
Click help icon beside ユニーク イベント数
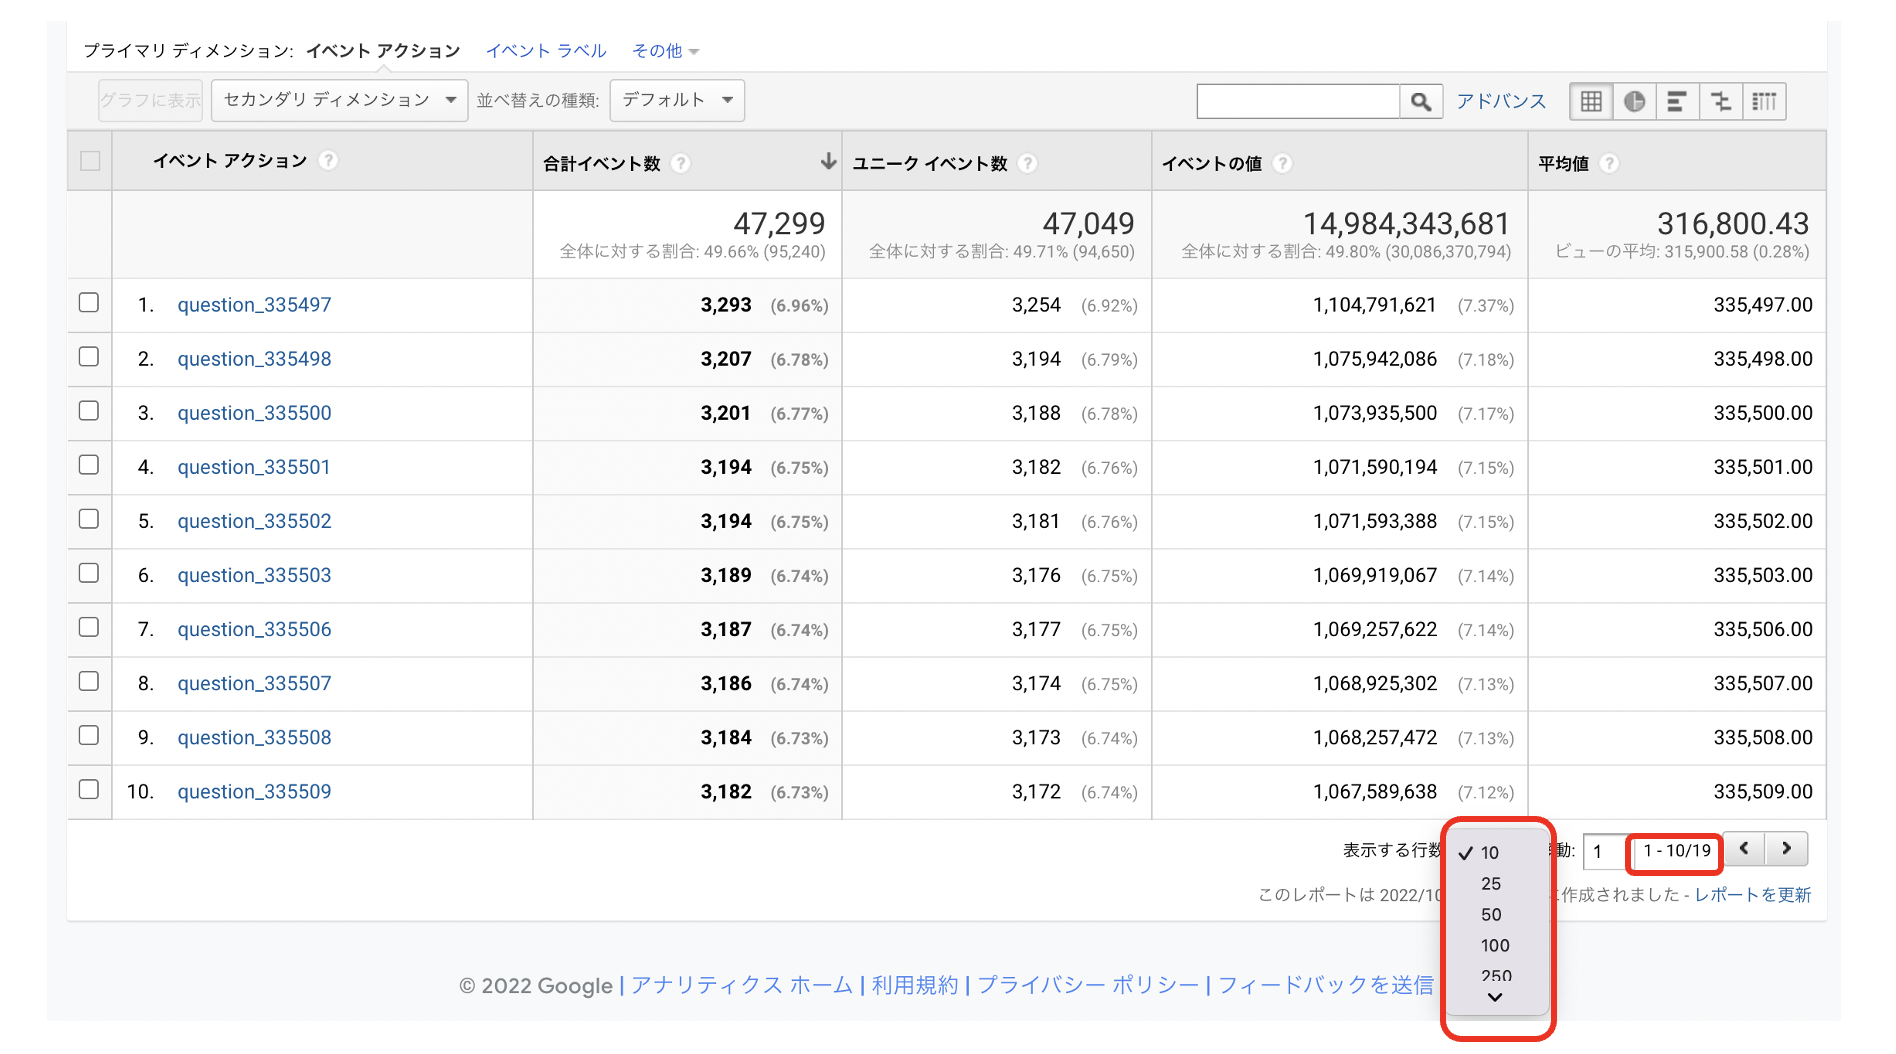click(1027, 163)
